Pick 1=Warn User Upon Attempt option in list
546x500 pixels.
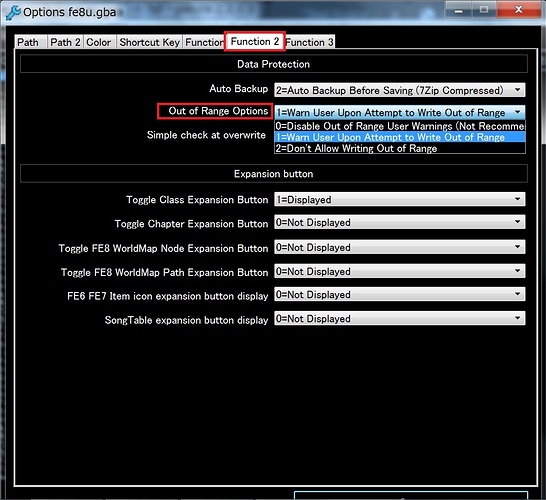[400, 137]
